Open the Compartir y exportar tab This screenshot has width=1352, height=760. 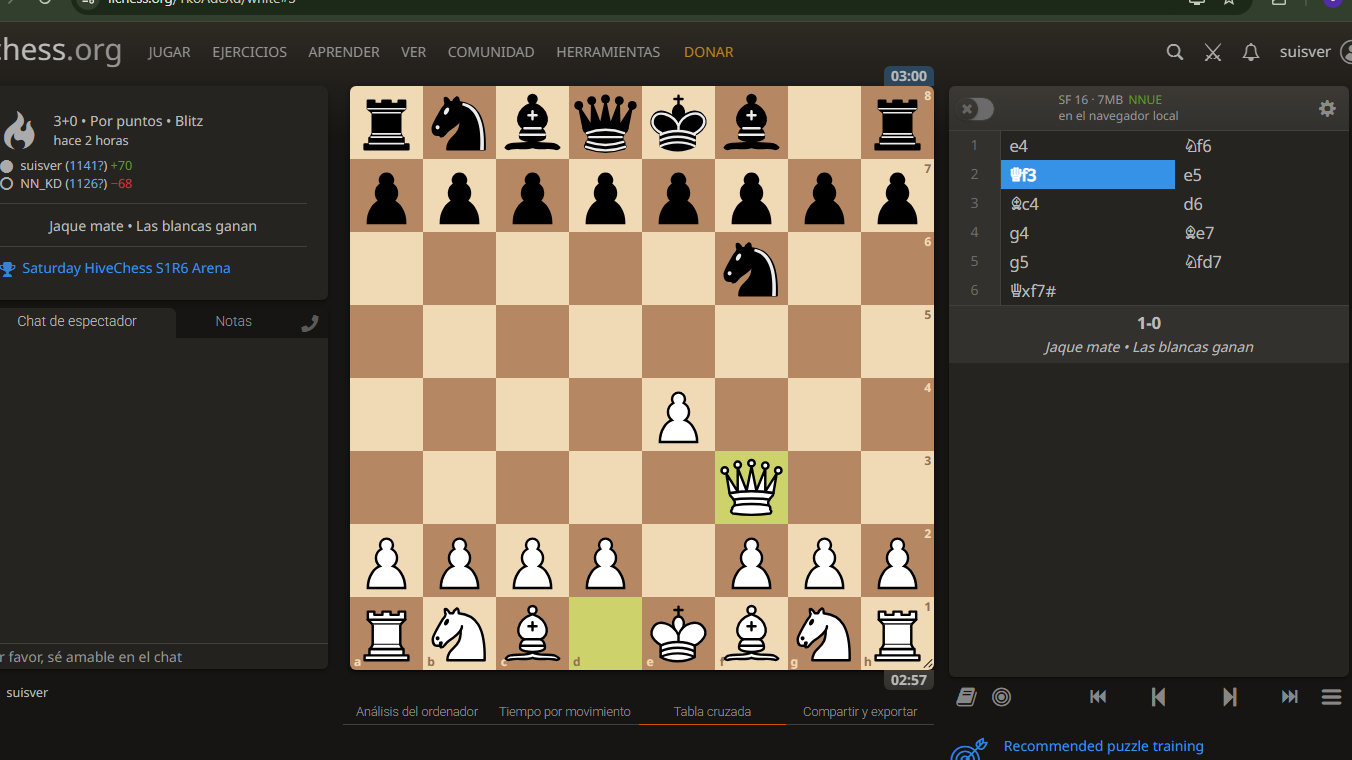click(x=860, y=712)
